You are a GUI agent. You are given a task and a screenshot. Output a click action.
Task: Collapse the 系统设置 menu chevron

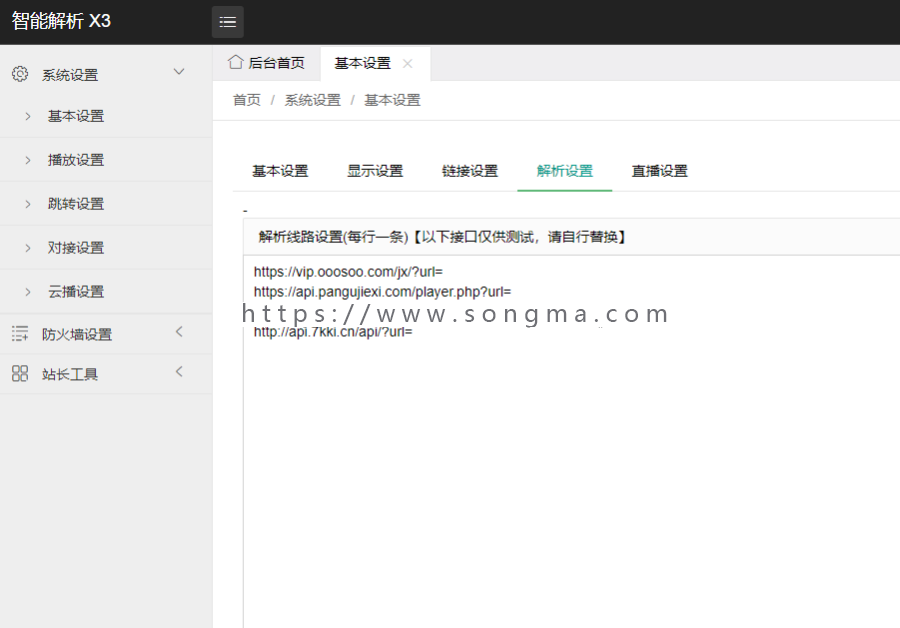coord(179,72)
